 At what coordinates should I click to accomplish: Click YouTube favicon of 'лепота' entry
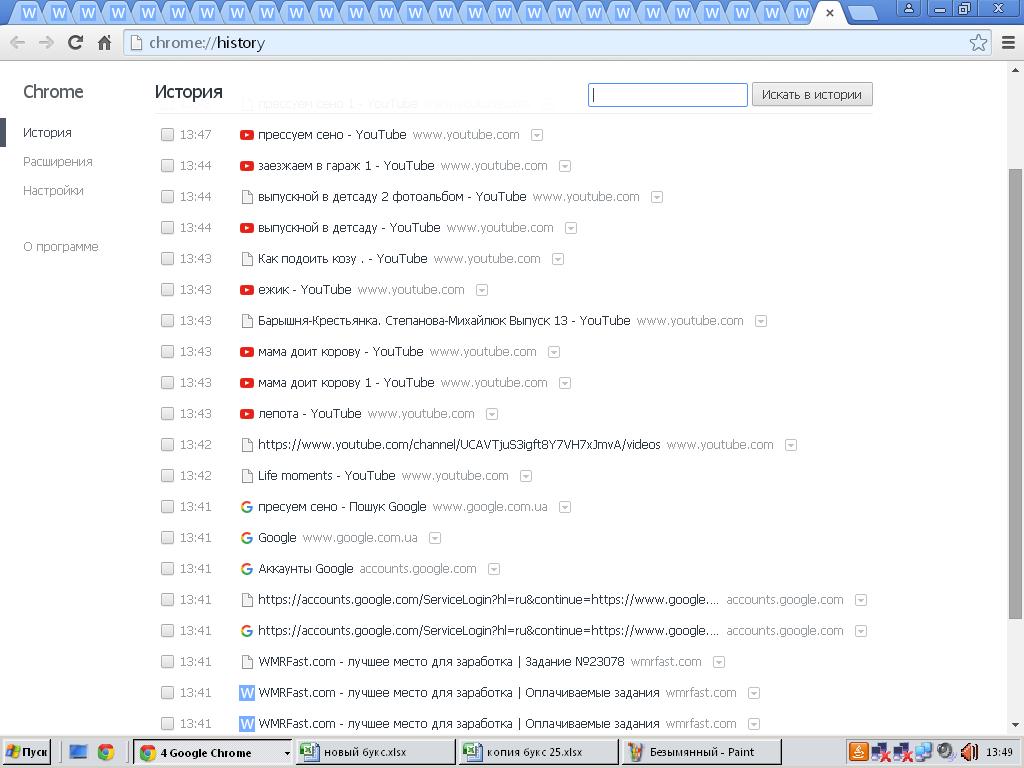coord(246,414)
